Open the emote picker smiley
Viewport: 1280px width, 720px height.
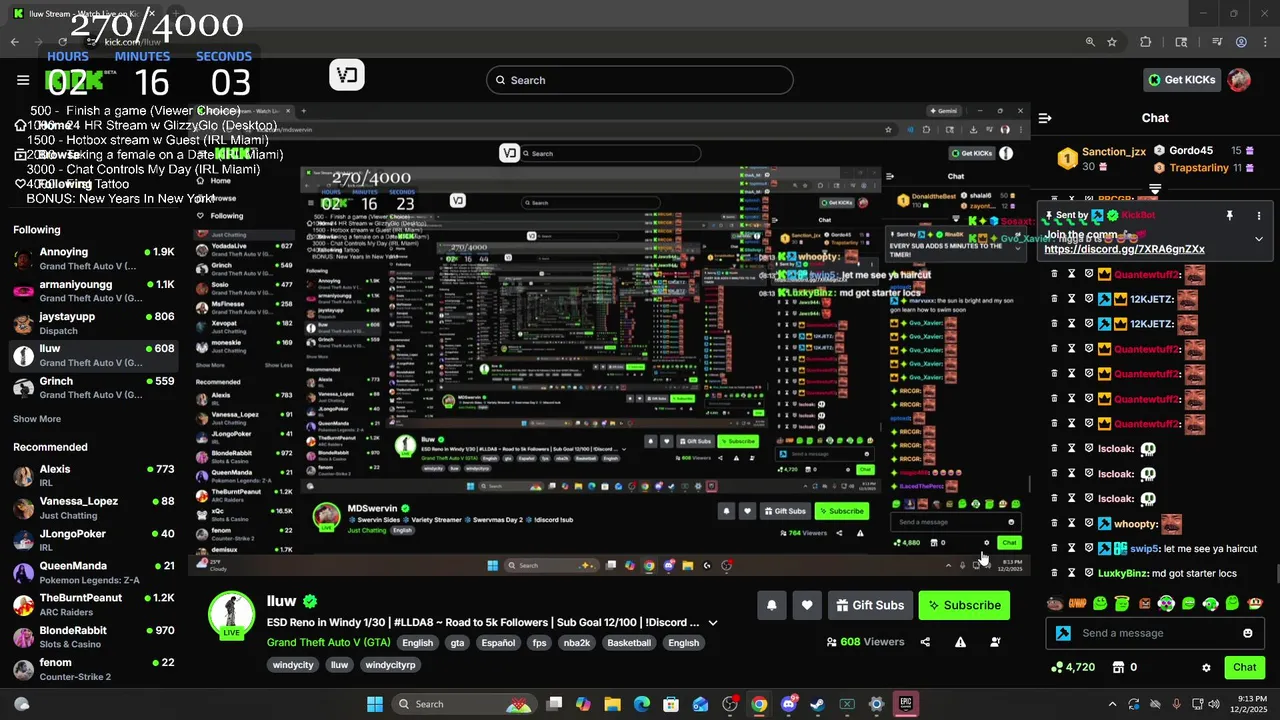1248,633
